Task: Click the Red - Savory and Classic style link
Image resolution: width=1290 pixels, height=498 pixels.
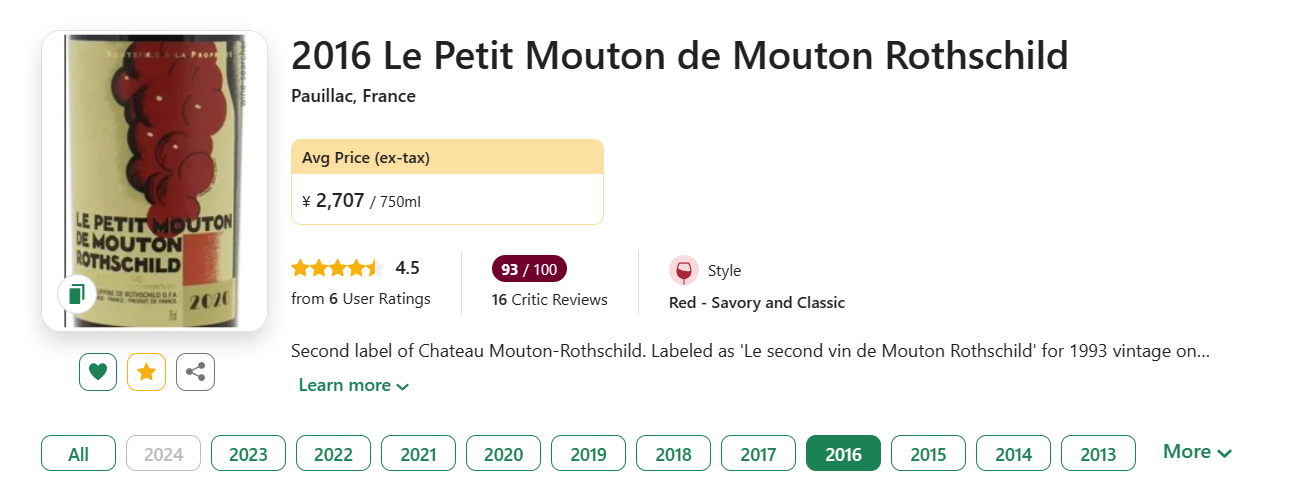Action: click(757, 302)
